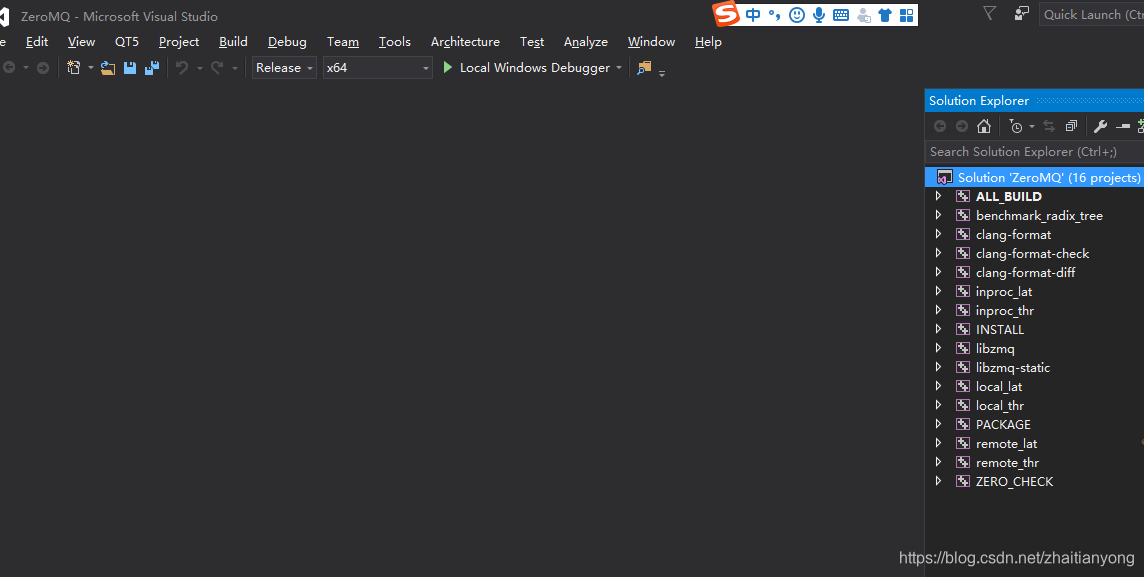Image resolution: width=1144 pixels, height=577 pixels.
Task: Open the Architecture menu
Action: click(x=465, y=42)
